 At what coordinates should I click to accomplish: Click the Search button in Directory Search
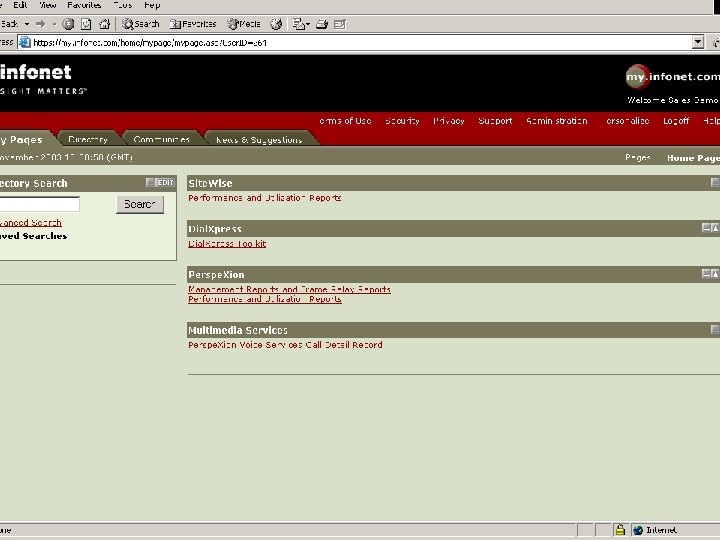coord(140,204)
